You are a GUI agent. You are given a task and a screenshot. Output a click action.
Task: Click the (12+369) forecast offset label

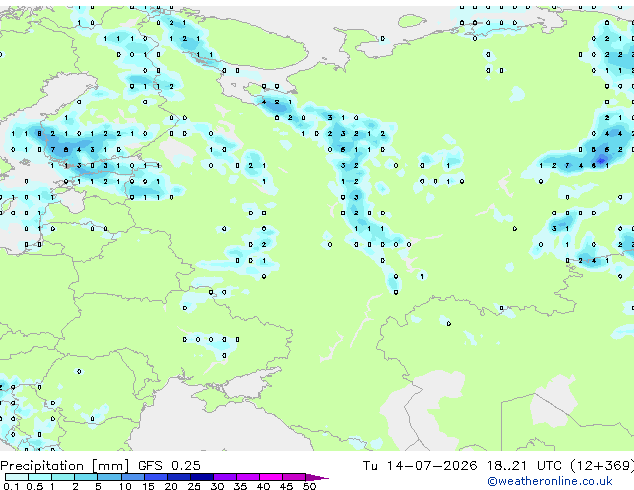pos(602,466)
